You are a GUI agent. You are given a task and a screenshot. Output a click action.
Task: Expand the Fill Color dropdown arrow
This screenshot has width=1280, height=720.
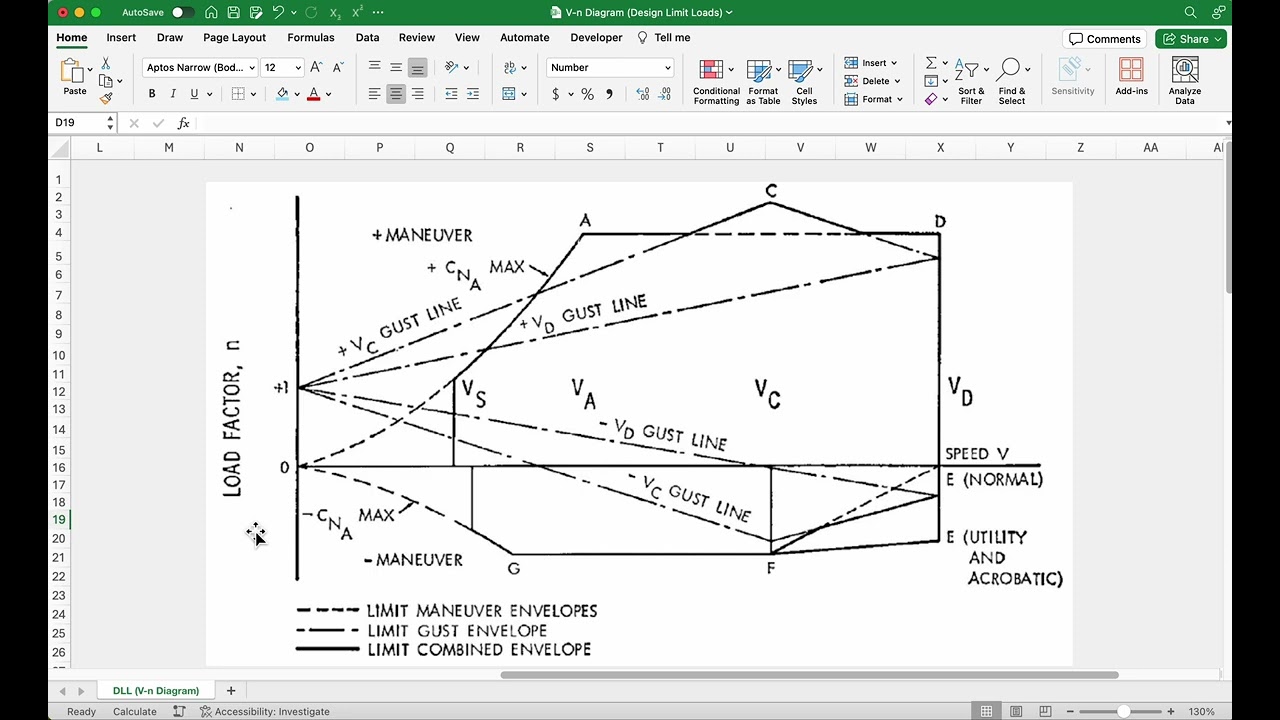pos(297,94)
